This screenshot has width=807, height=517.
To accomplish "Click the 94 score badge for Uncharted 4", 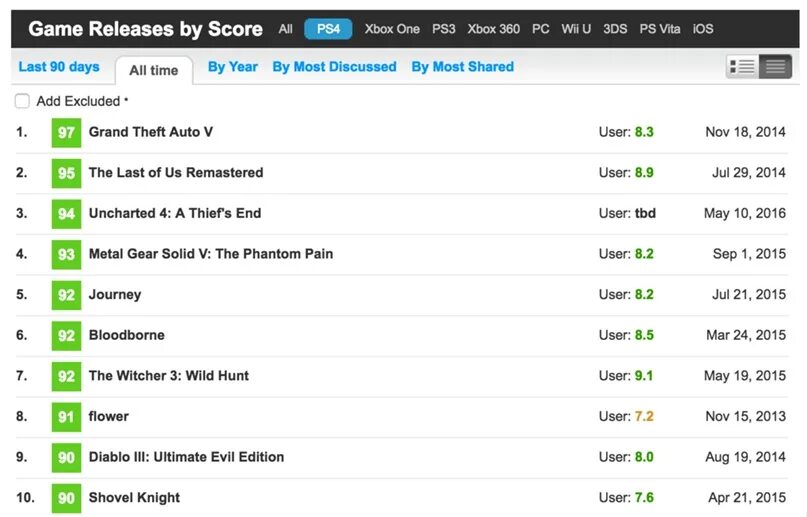I will [x=66, y=214].
